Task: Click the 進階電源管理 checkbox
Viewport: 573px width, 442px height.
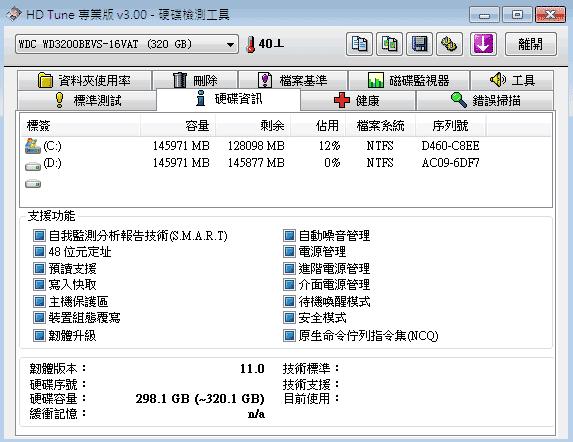Action: click(x=289, y=268)
